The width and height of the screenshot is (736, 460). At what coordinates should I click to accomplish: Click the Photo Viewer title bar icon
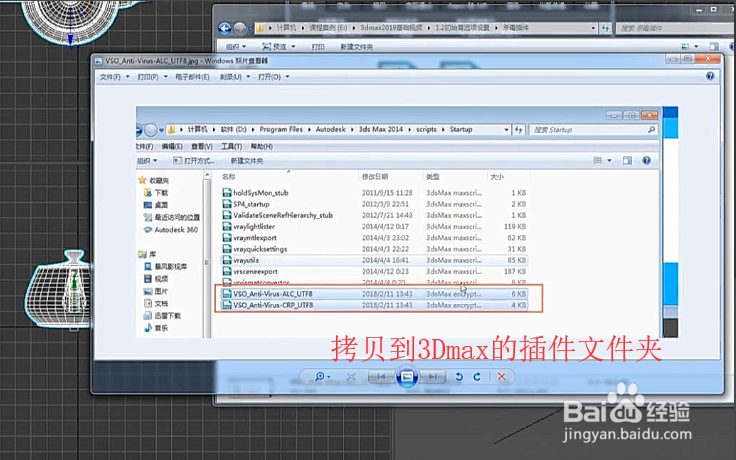pos(99,61)
